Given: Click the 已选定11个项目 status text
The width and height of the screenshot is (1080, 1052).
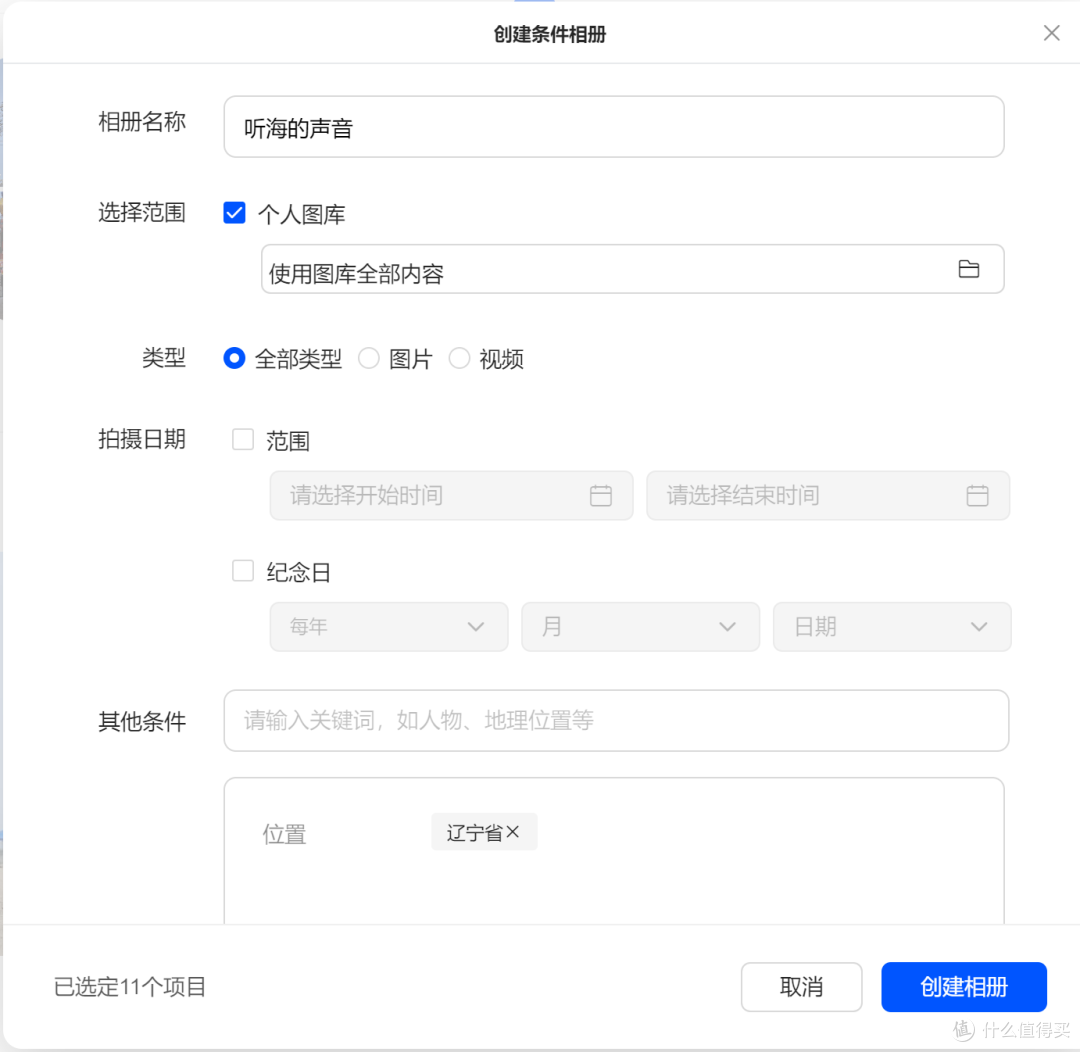Looking at the screenshot, I should 130,987.
